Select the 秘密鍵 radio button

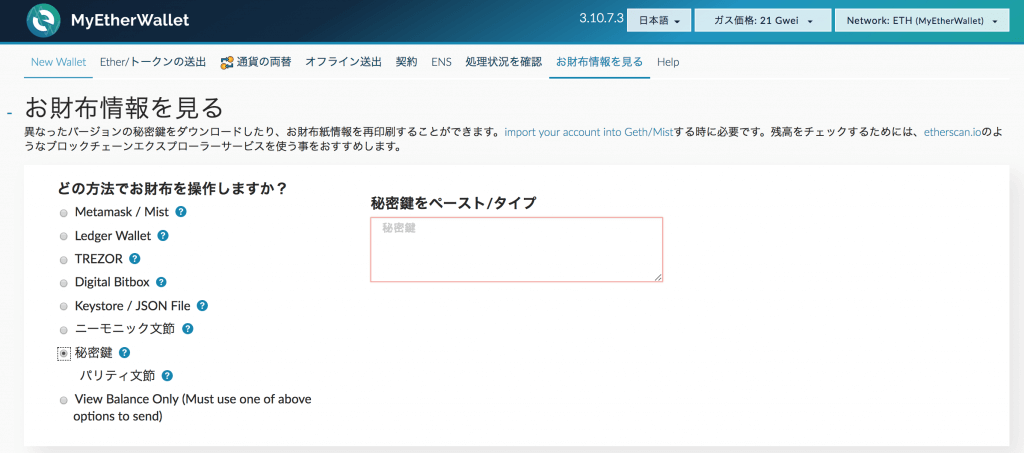point(63,353)
